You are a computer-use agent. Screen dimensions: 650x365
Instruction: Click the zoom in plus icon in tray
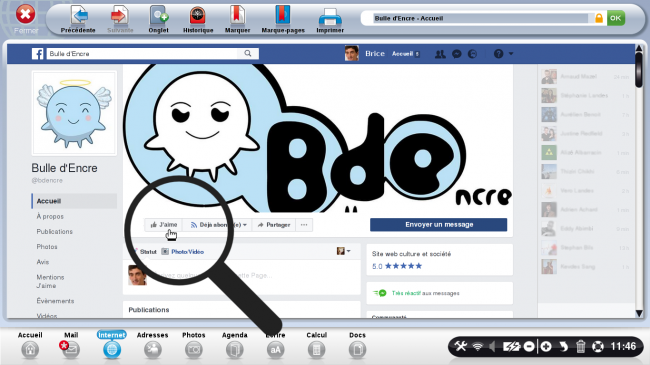546,346
